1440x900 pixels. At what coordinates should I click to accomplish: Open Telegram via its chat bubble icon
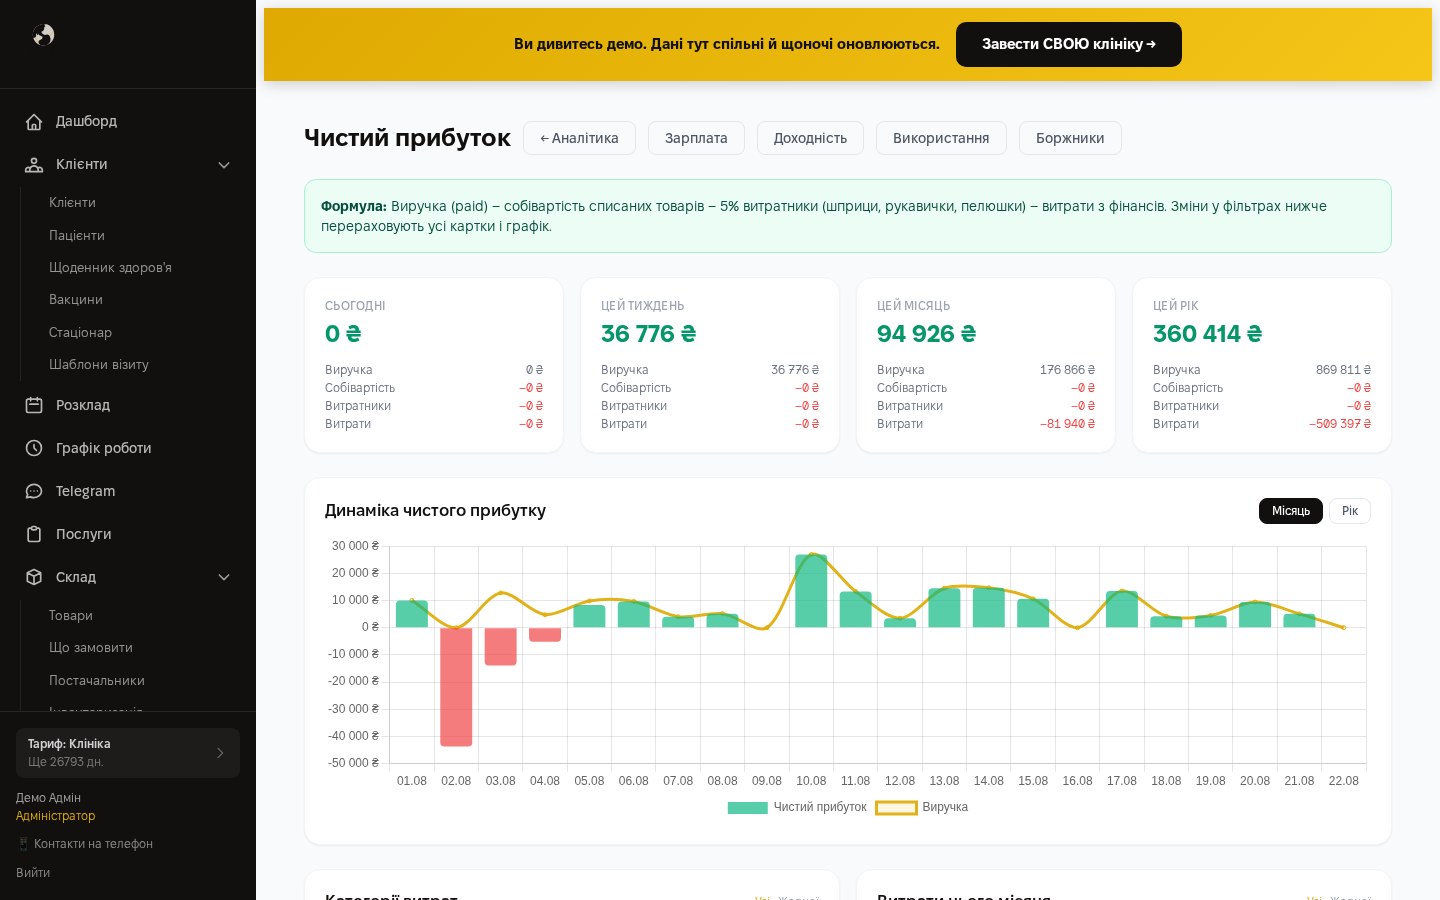click(x=34, y=491)
